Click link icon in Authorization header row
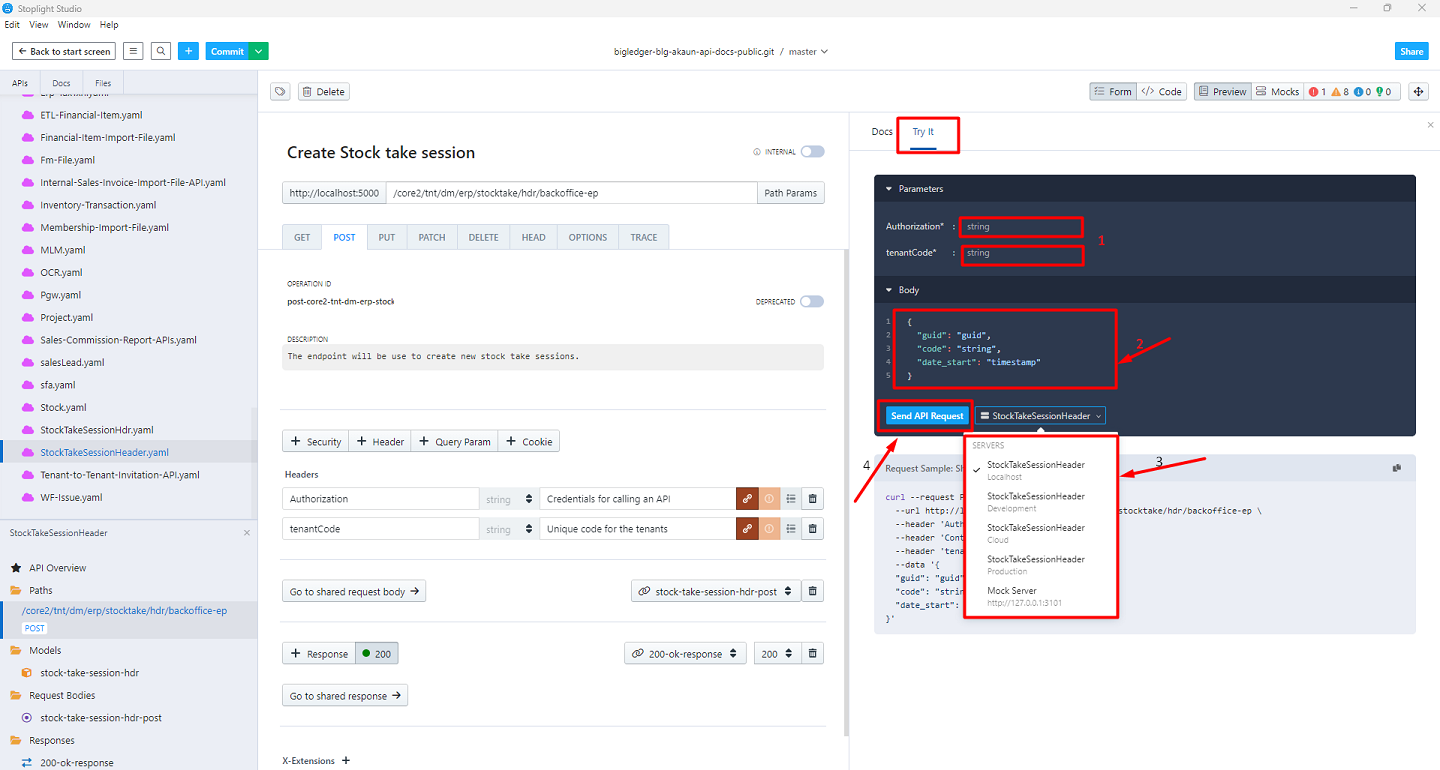The height and width of the screenshot is (770, 1440). coord(747,499)
